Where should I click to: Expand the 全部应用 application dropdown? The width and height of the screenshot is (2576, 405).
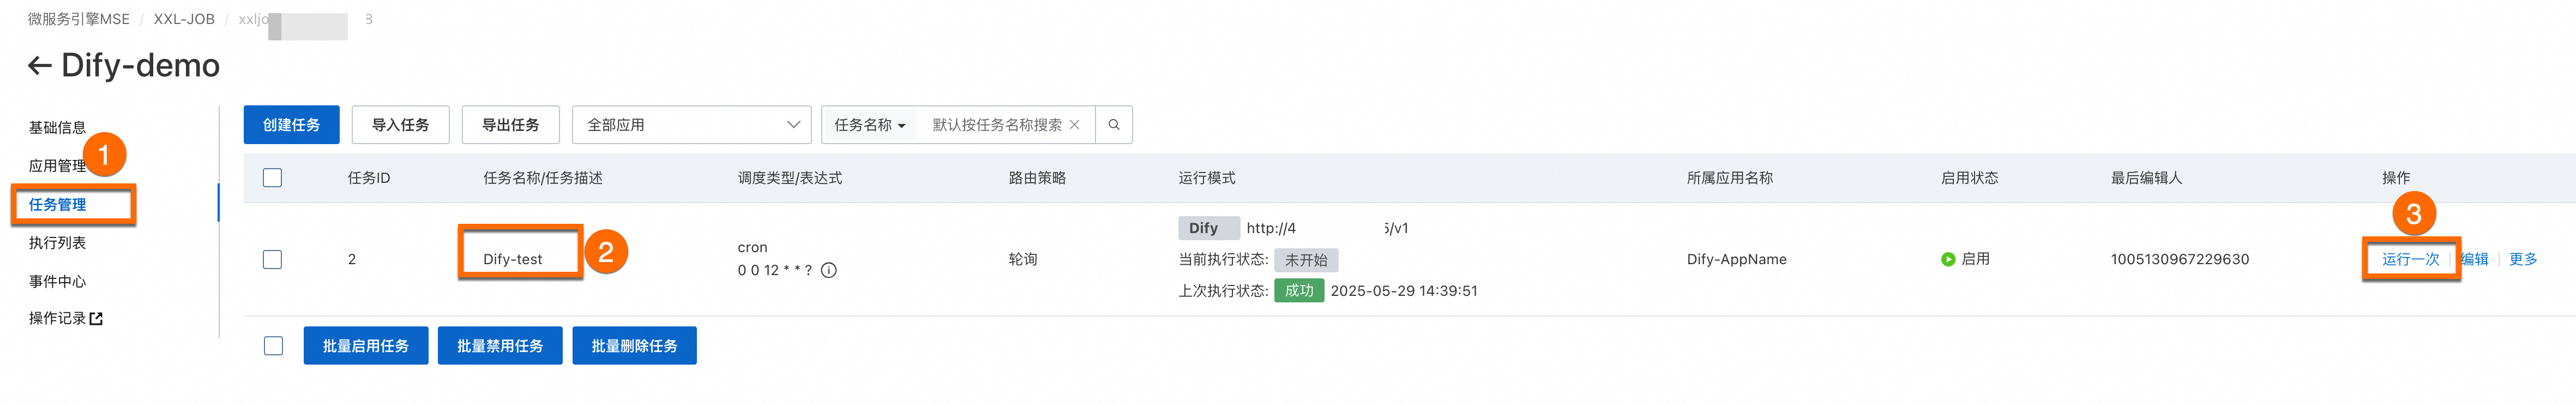(691, 125)
